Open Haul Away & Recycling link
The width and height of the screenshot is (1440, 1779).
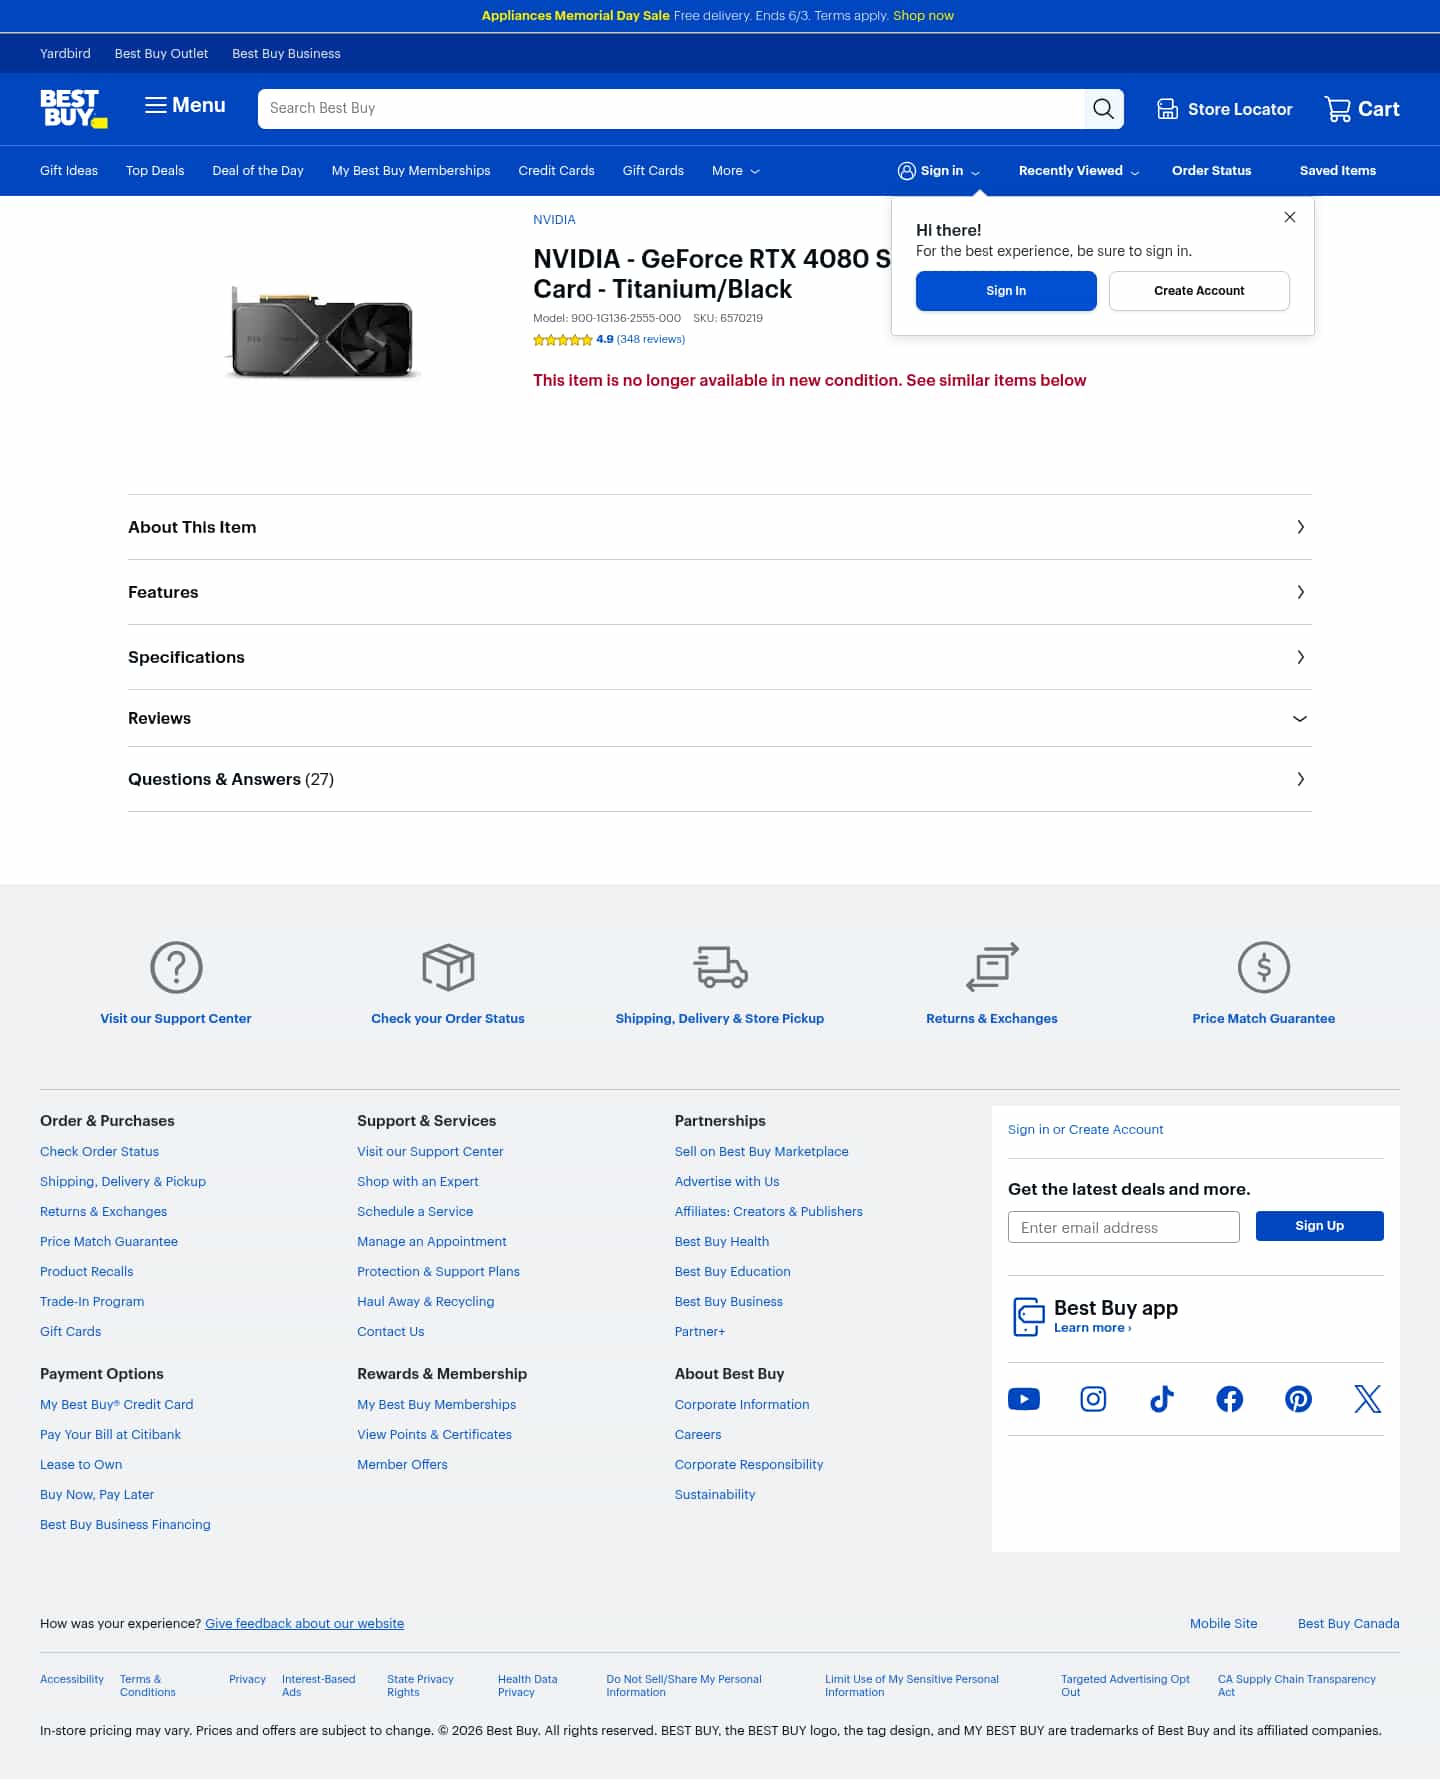[426, 1302]
